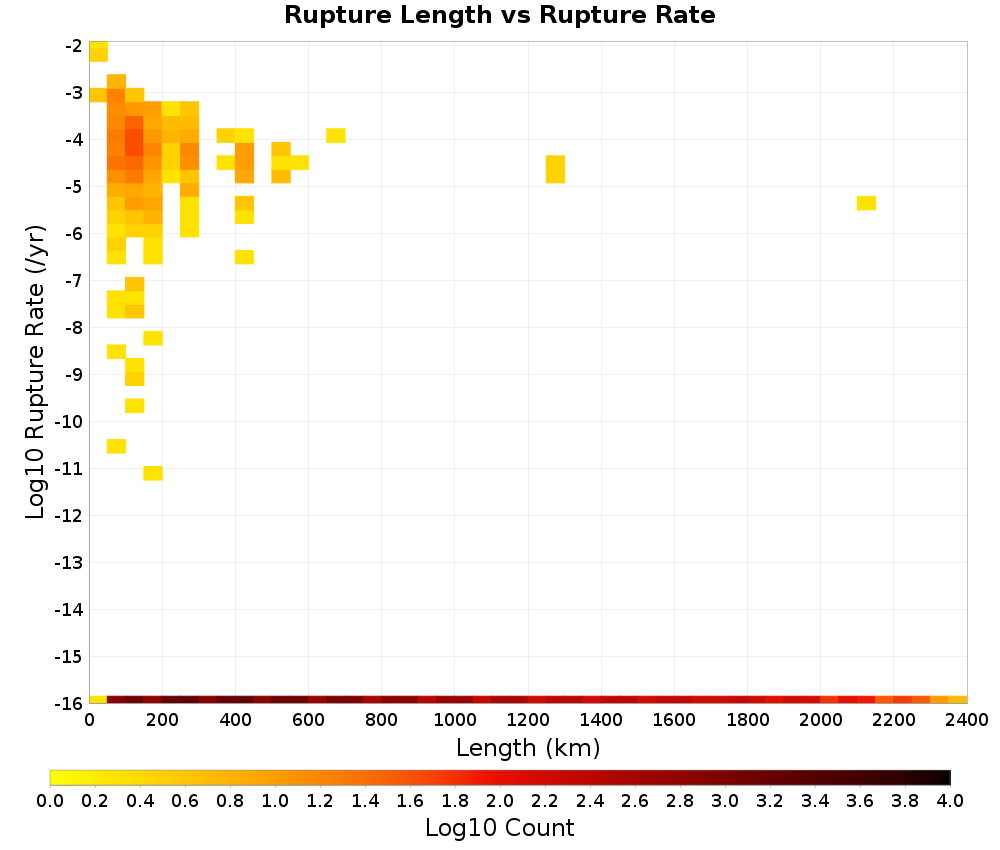The image size is (1000, 850).
Task: Click the '1800' x-axis tick label
Action: (x=747, y=720)
